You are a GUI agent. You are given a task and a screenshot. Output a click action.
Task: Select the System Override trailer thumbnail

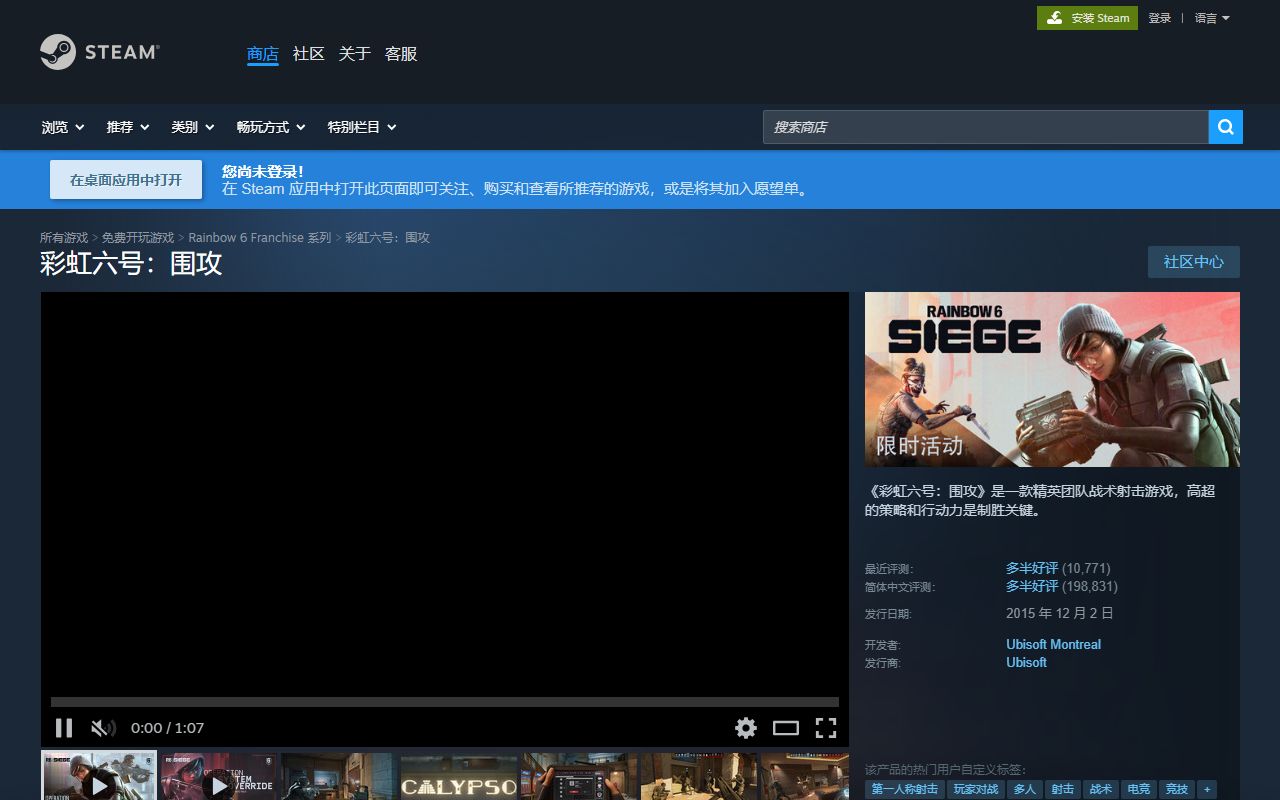(219, 777)
